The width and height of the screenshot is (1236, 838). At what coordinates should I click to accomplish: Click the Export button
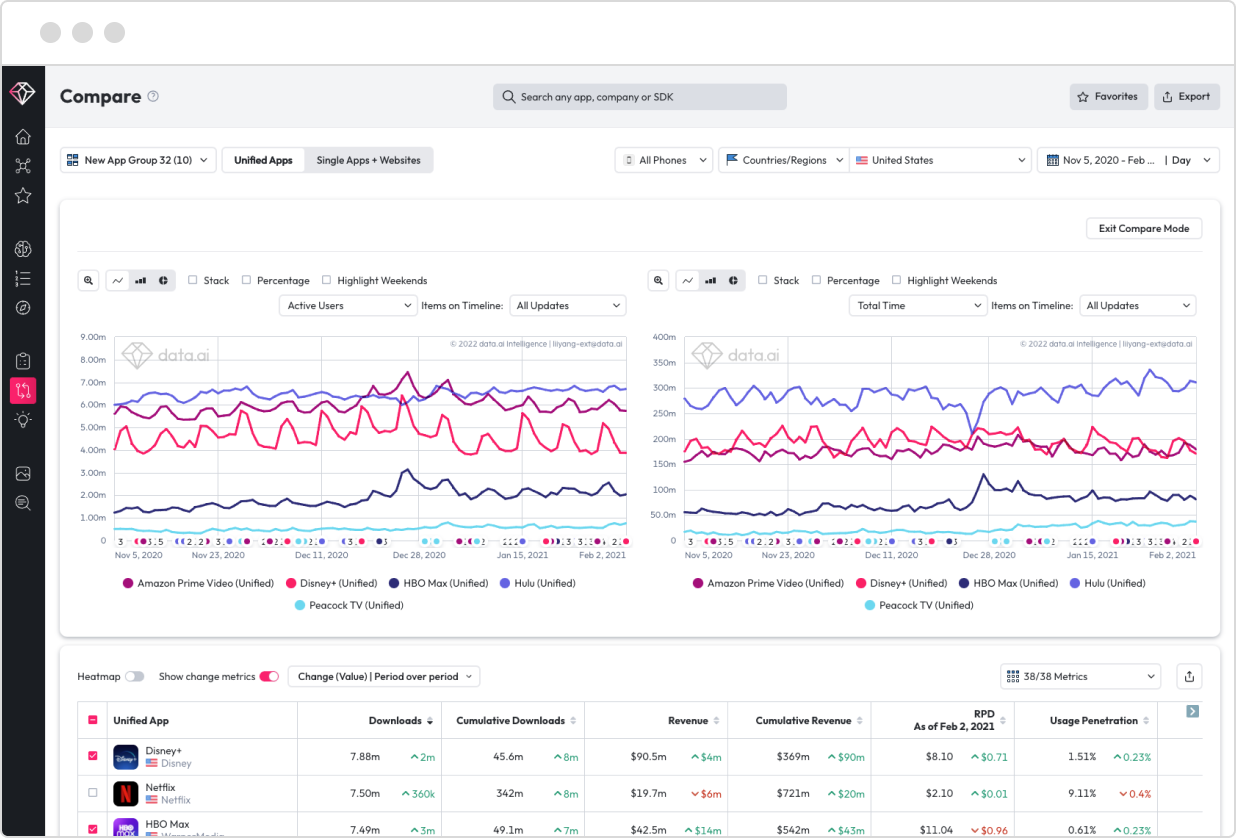(x=1187, y=97)
